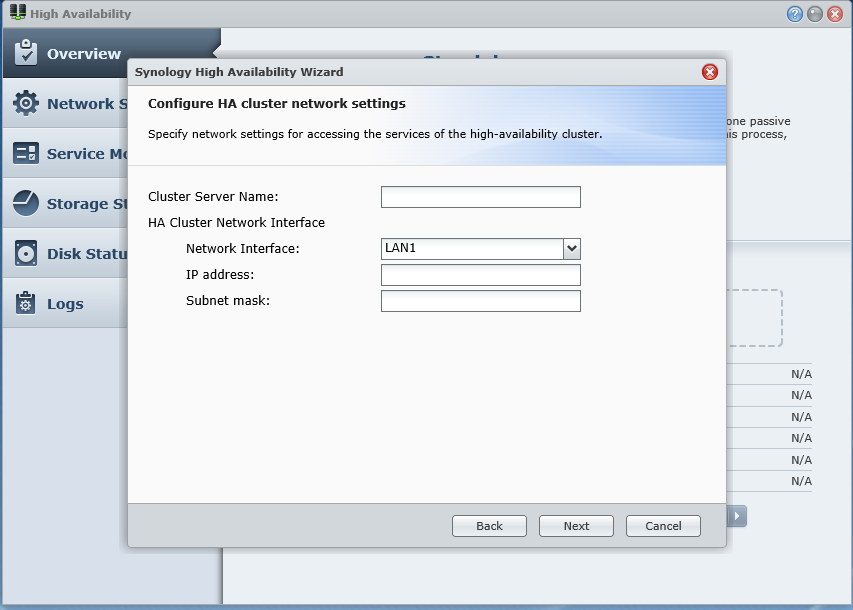Click the Back button in wizard
The height and width of the screenshot is (610, 853).
coord(489,526)
